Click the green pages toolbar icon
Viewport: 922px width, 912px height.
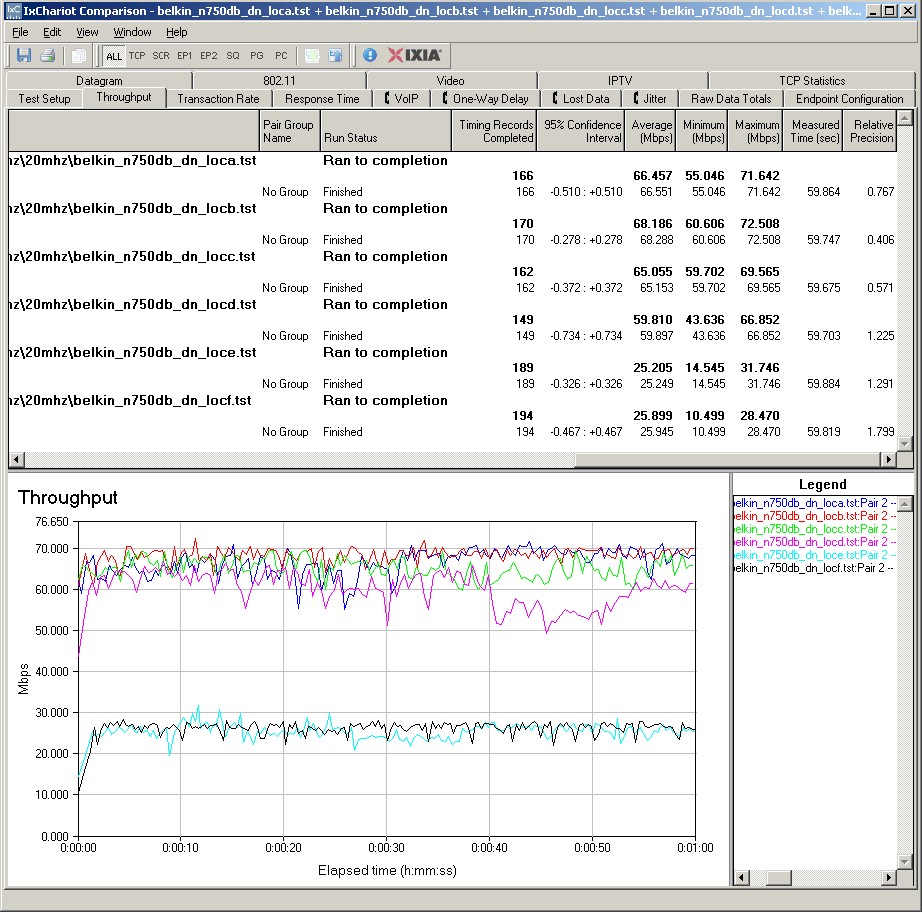coord(312,56)
